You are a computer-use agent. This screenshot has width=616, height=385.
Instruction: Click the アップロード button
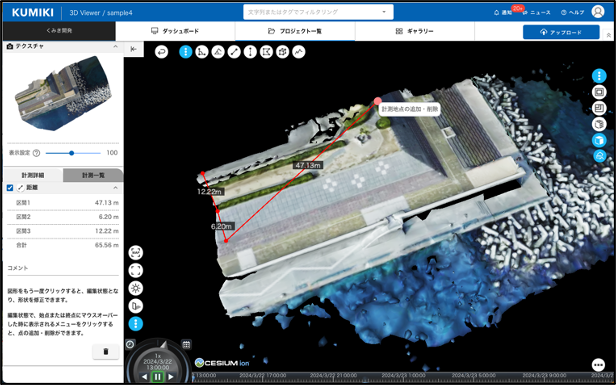click(x=561, y=32)
